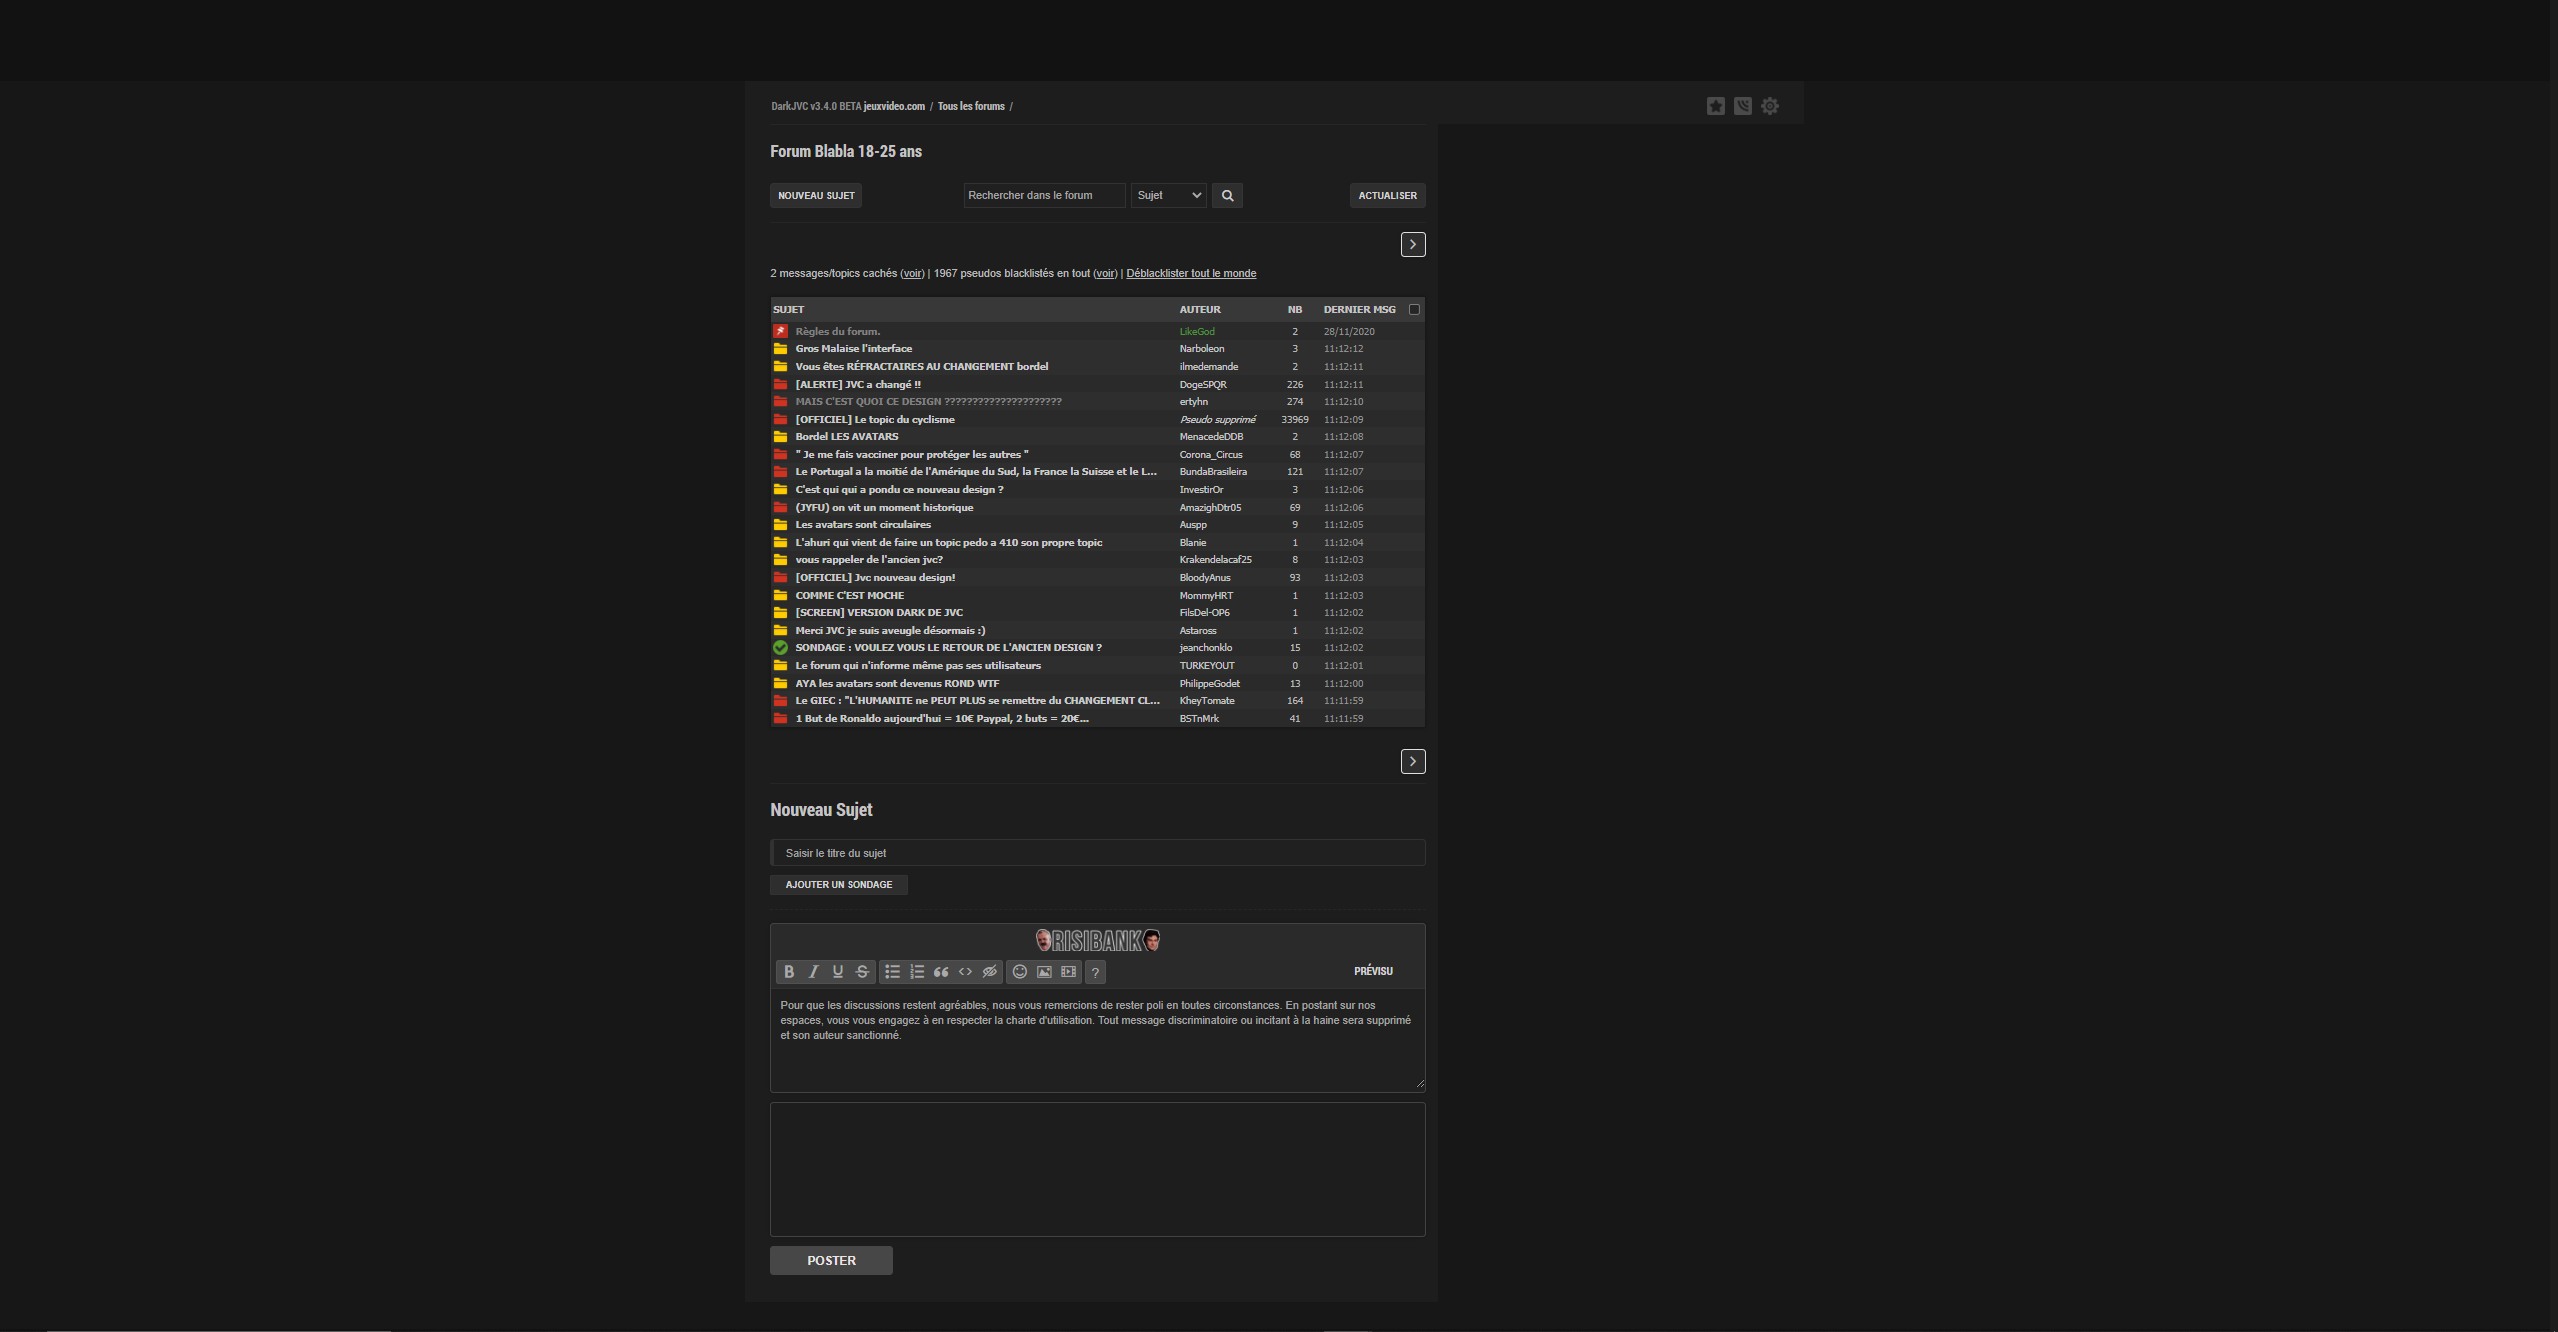Toggle bold formatting in editor

point(788,972)
